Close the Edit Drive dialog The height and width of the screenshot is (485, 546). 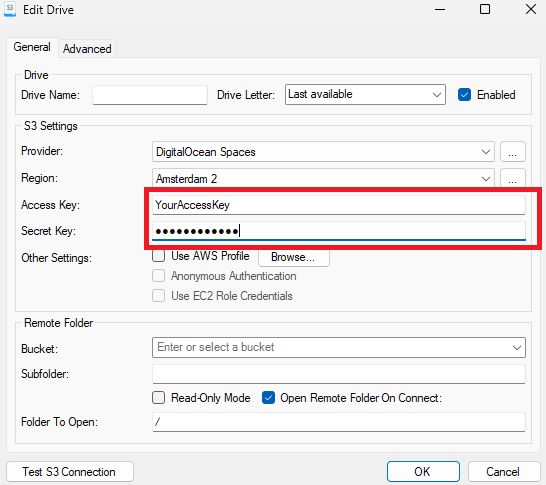[x=531, y=9]
